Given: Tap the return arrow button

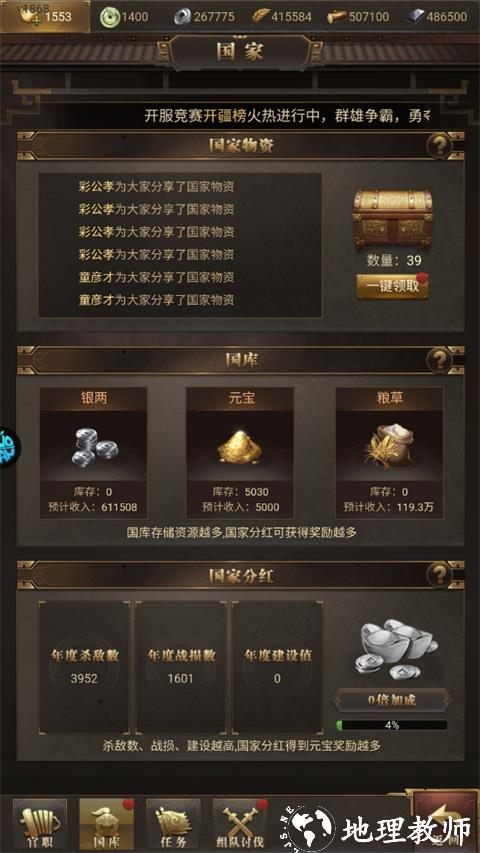Looking at the screenshot, I should click(445, 820).
